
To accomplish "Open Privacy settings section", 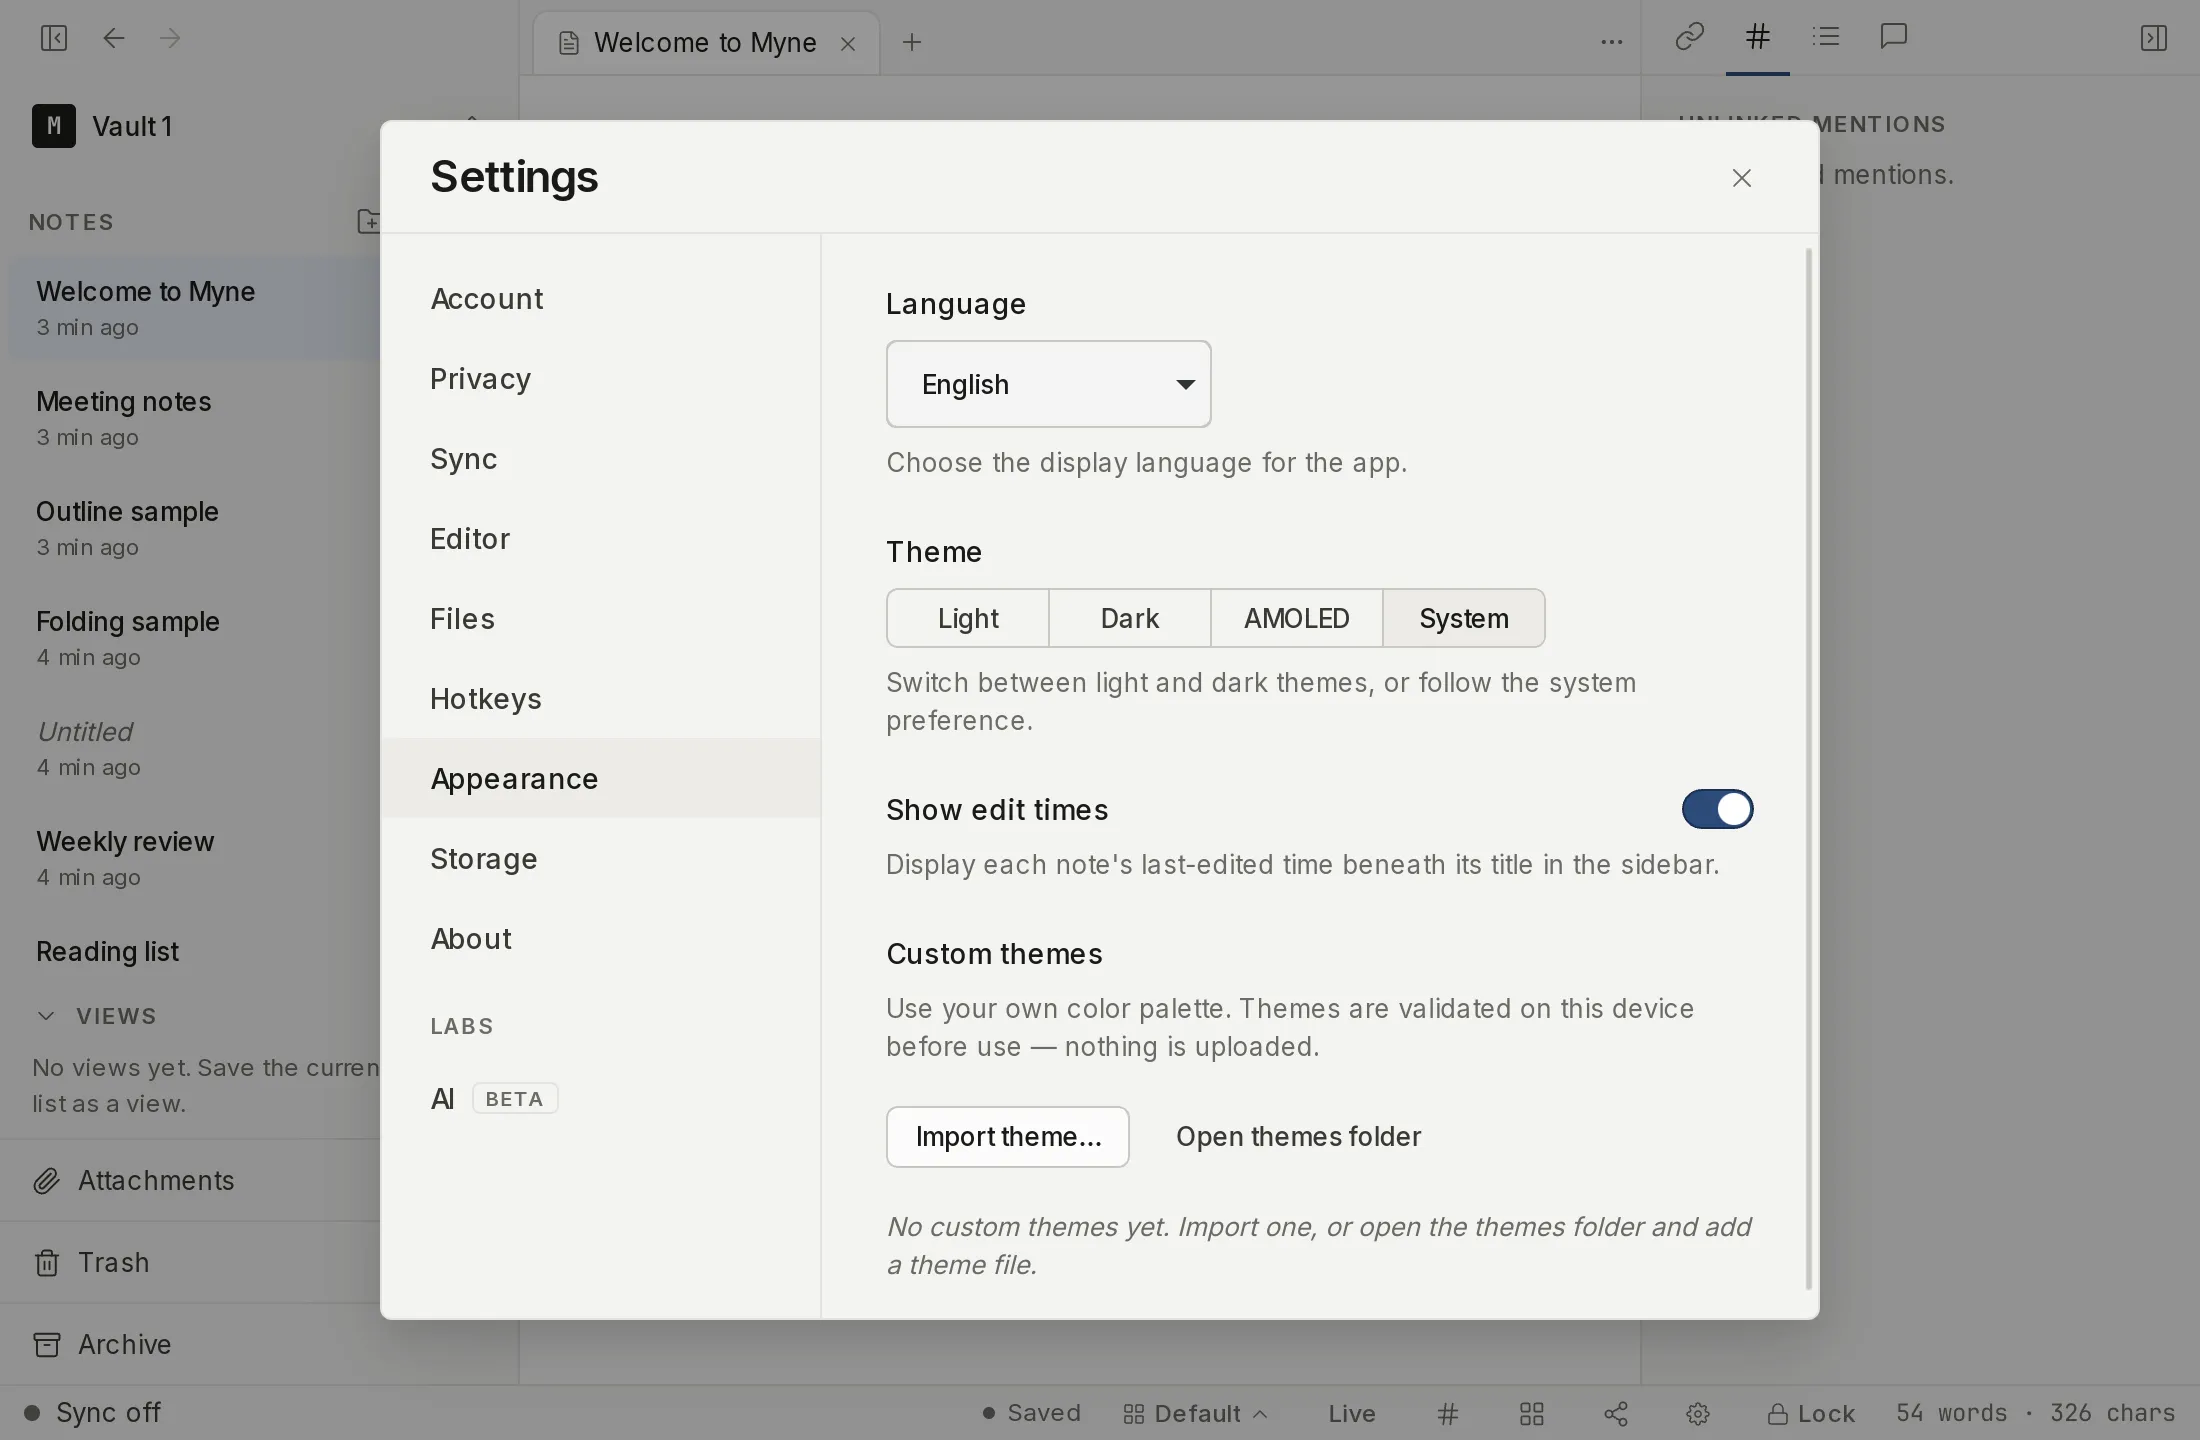I will pyautogui.click(x=600, y=378).
